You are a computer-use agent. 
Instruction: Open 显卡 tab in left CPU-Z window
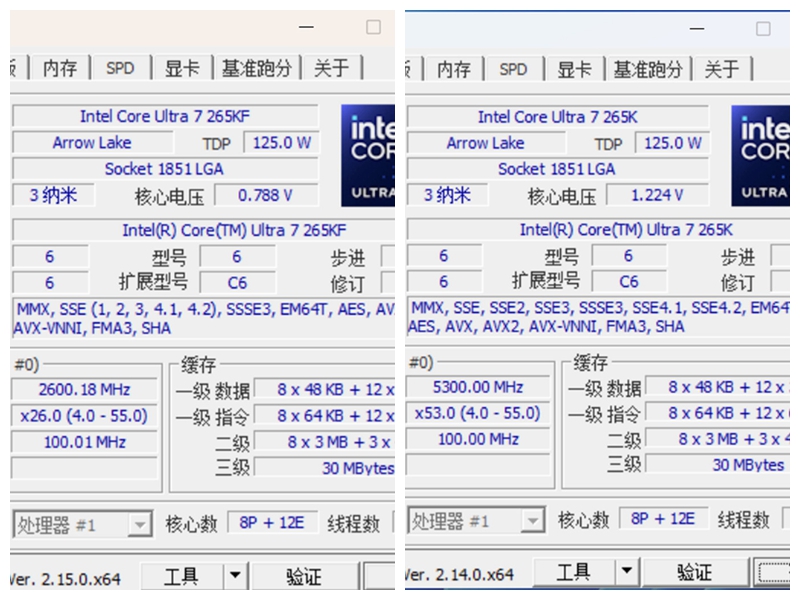(182, 68)
